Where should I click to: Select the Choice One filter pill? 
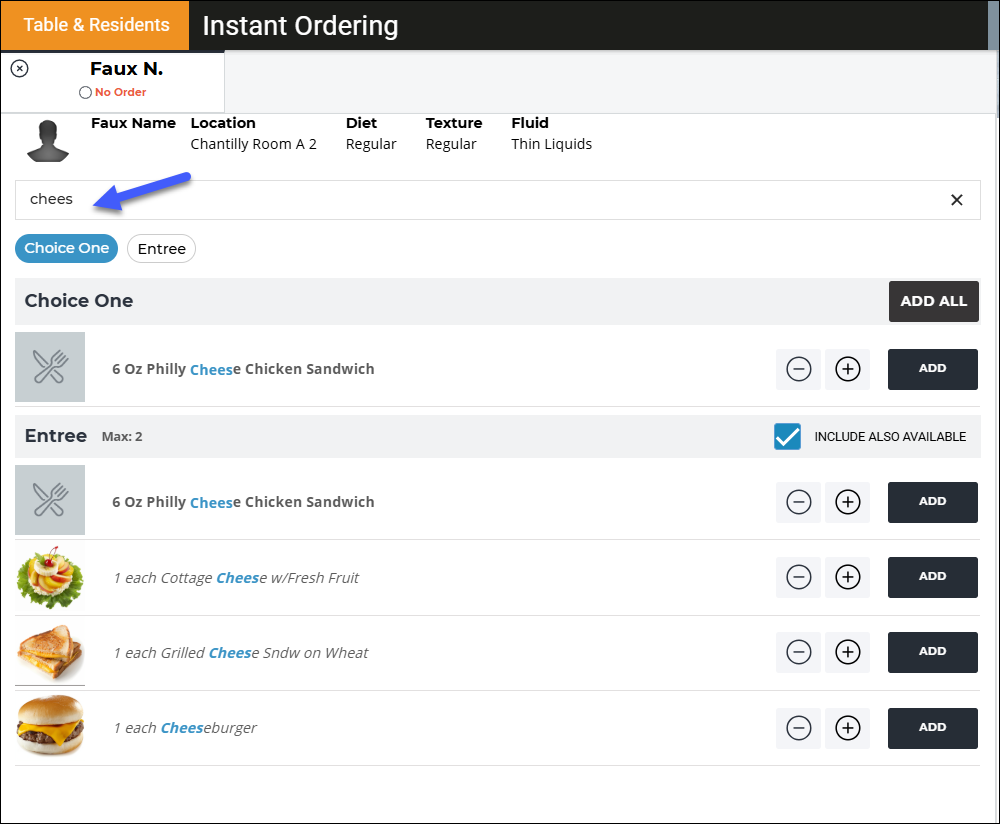[x=66, y=248]
